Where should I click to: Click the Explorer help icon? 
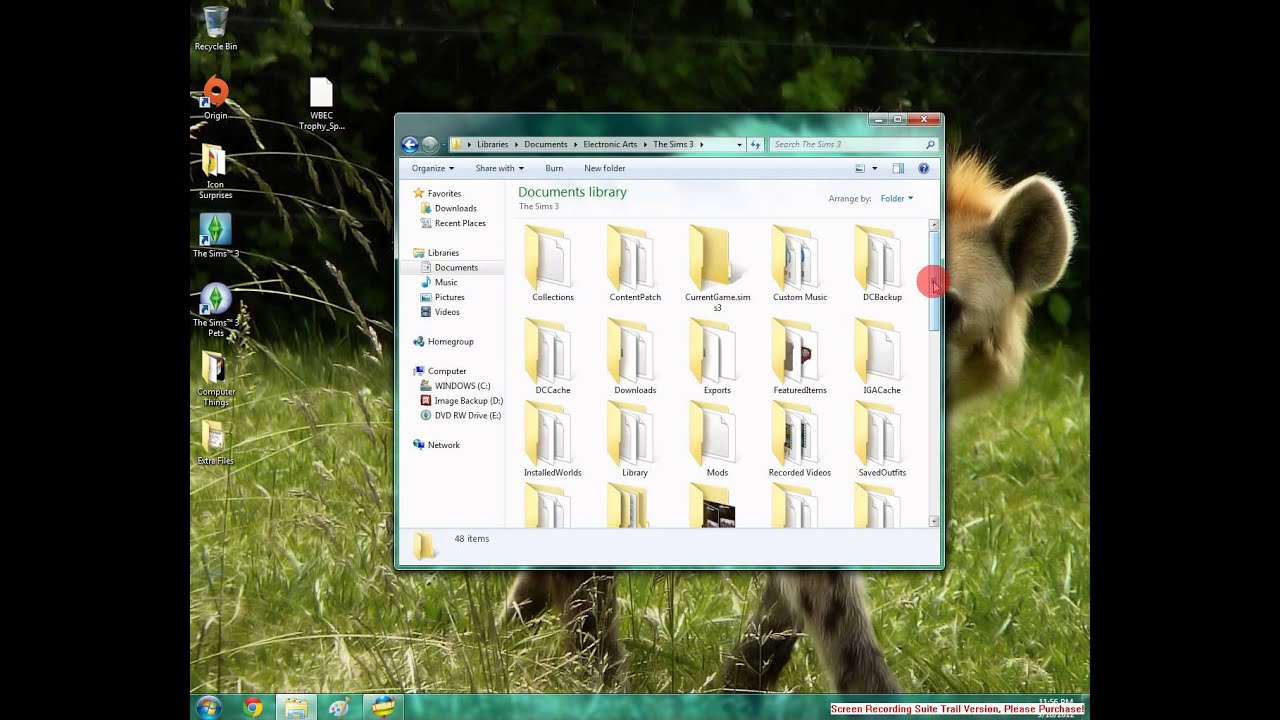pos(924,168)
